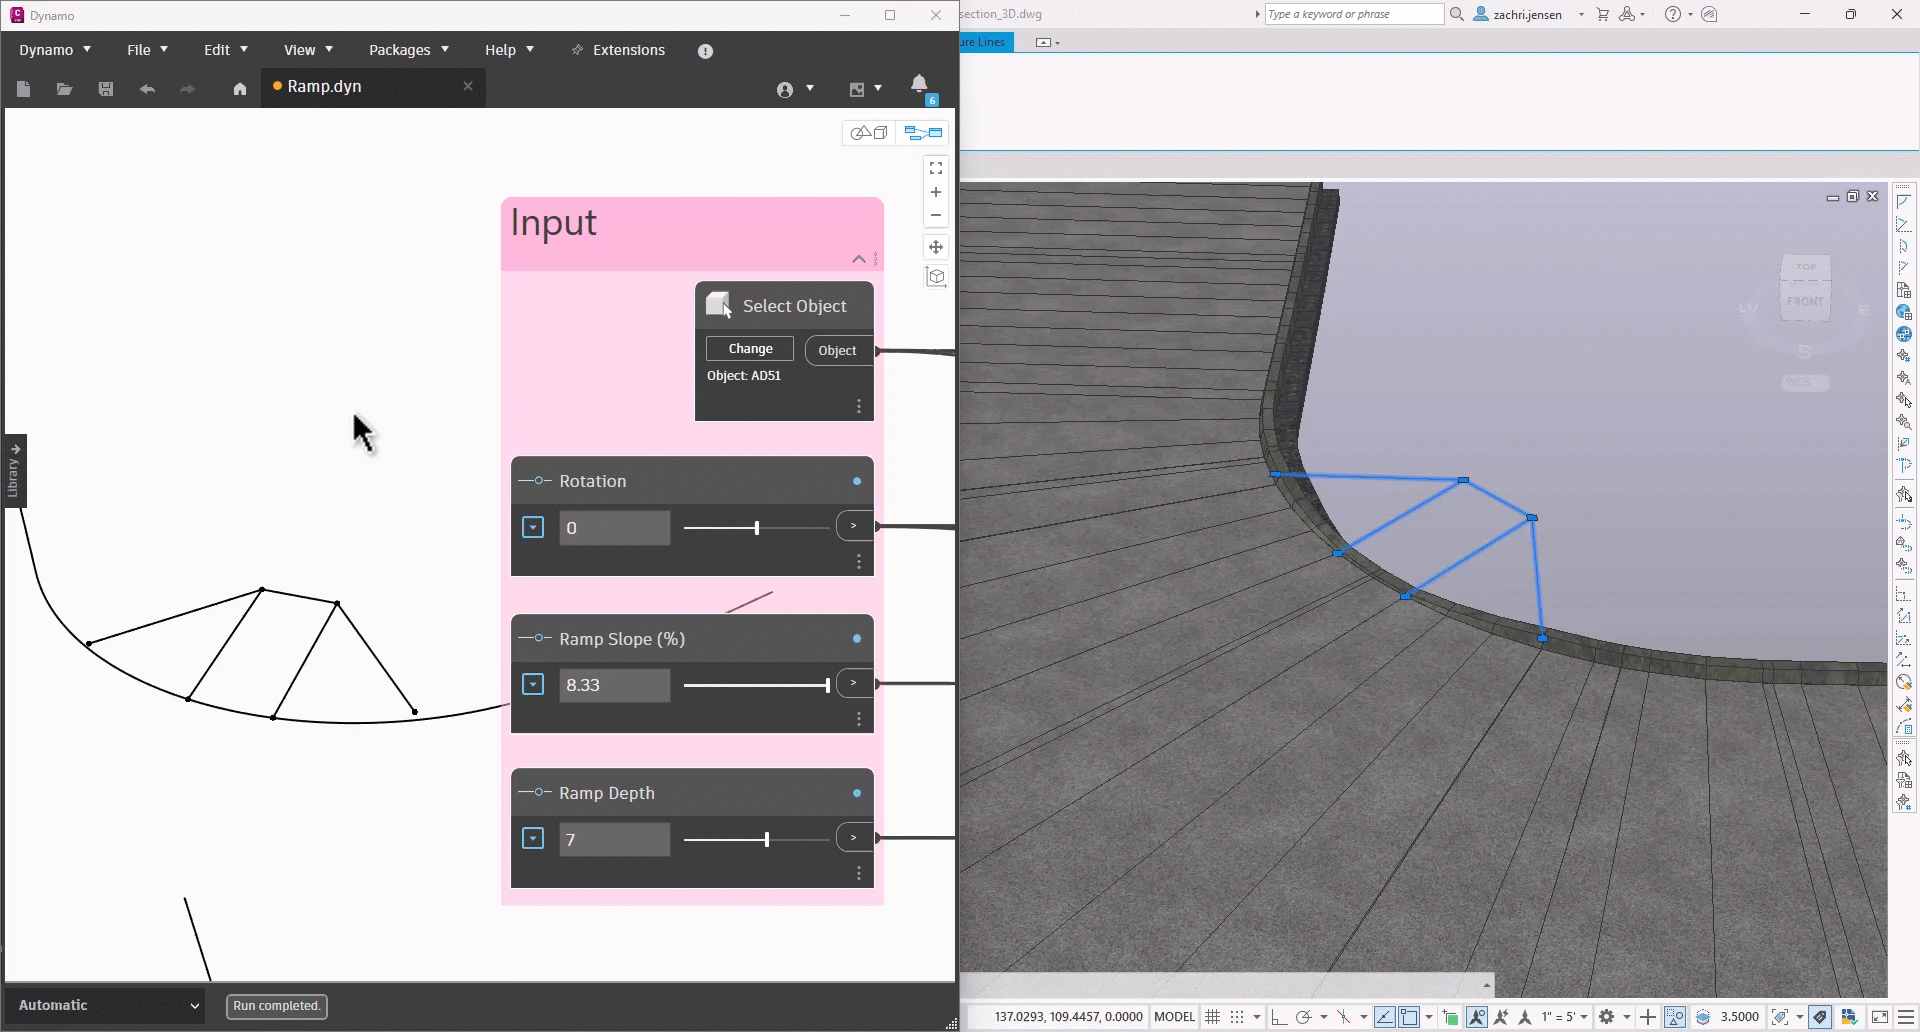Click the New file icon in Dynamo toolbar
This screenshot has height=1032, width=1920.
(x=23, y=89)
